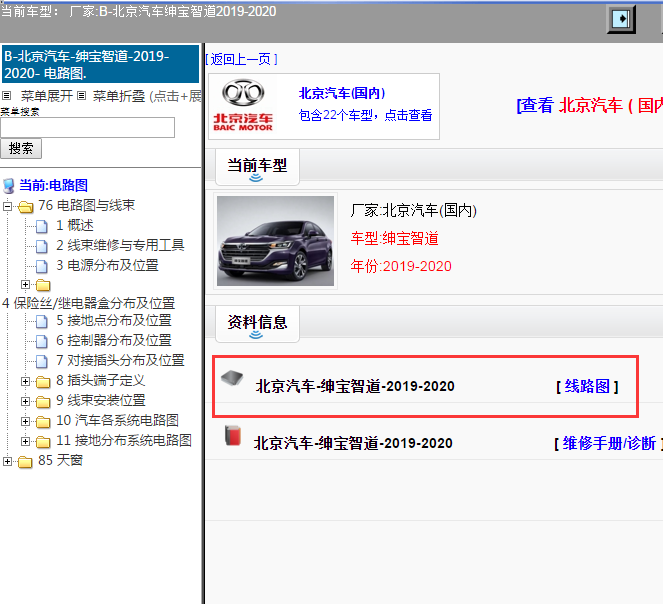Image resolution: width=663 pixels, height=604 pixels.
Task: Click 菜单折叠 text
Action: (119, 96)
